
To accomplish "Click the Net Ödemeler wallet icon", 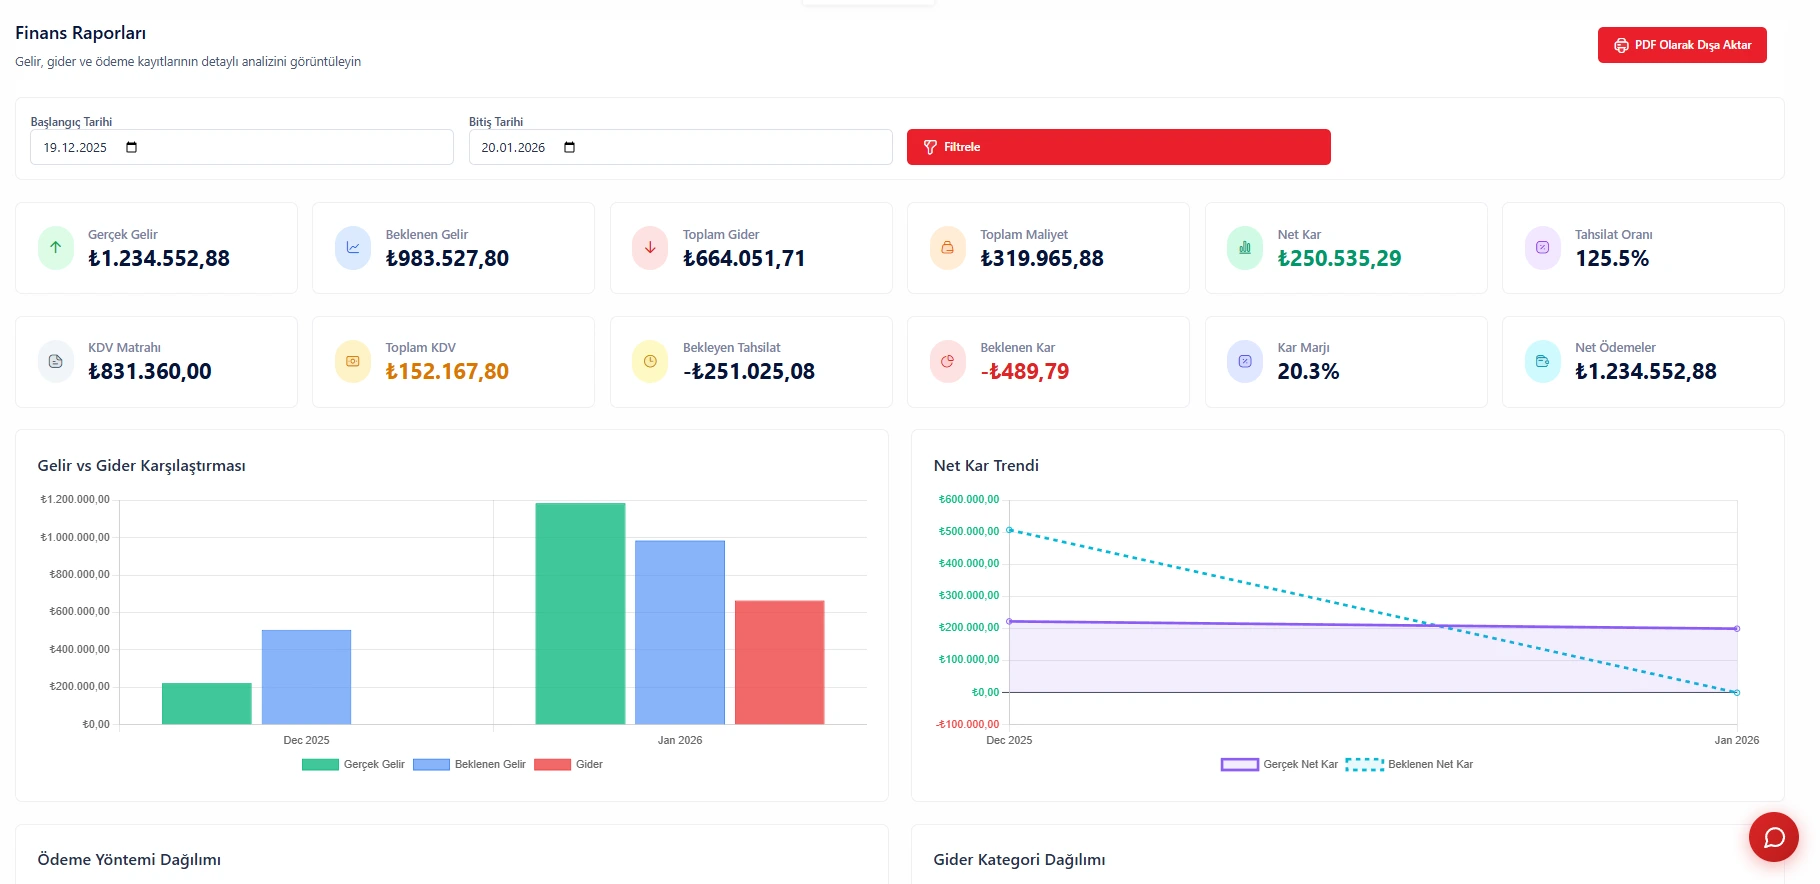I will pyautogui.click(x=1542, y=362).
